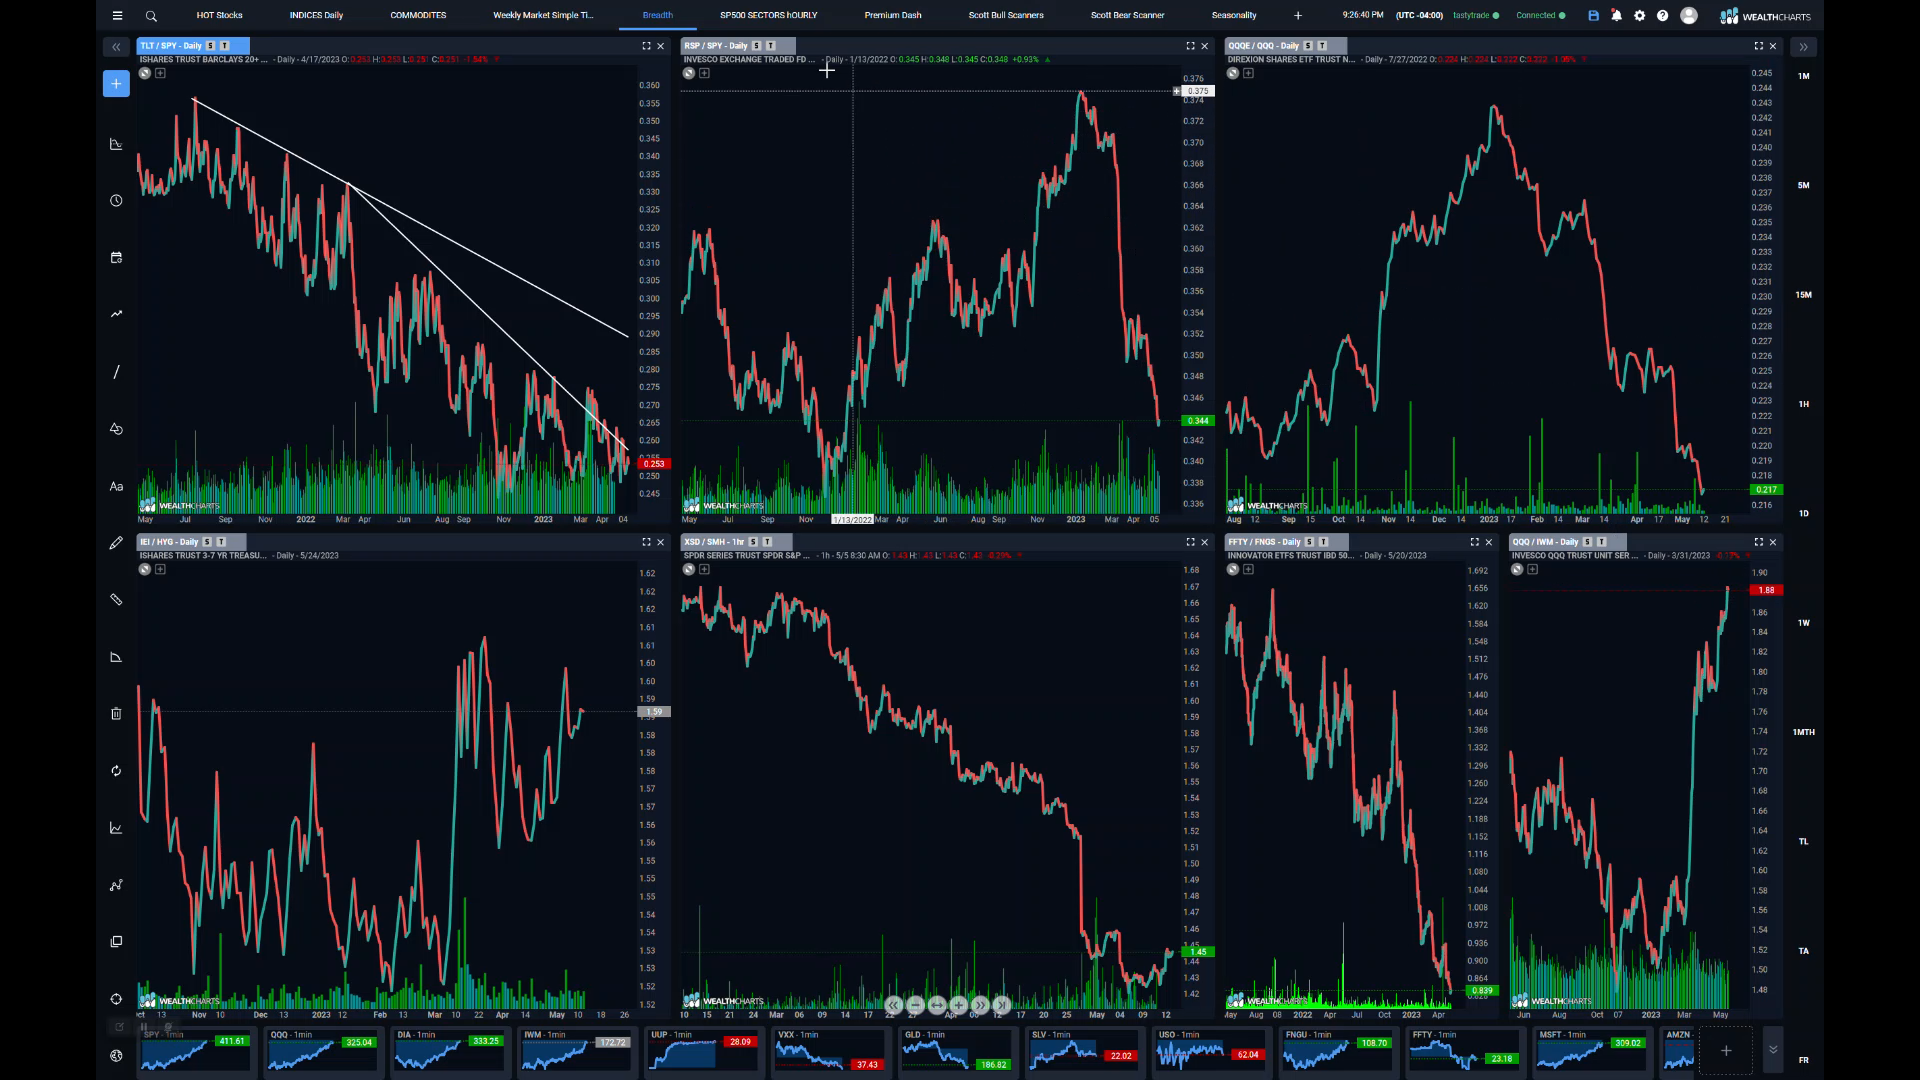Toggle the T button on QQQE / QQQ chart
The height and width of the screenshot is (1080, 1920).
tap(1322, 46)
